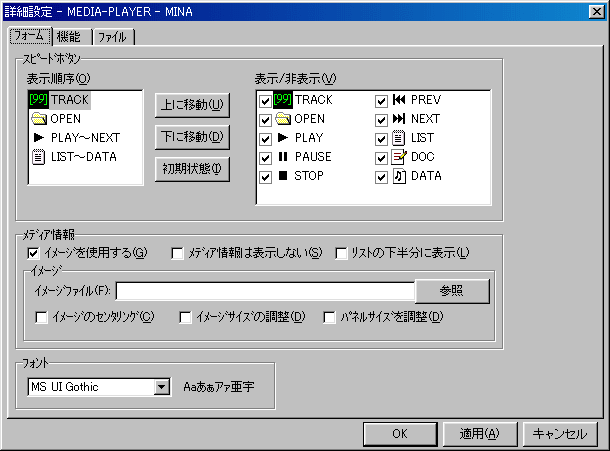Uncheck the PAUSE visibility checkbox
Image resolution: width=610 pixels, height=451 pixels.
coord(265,158)
